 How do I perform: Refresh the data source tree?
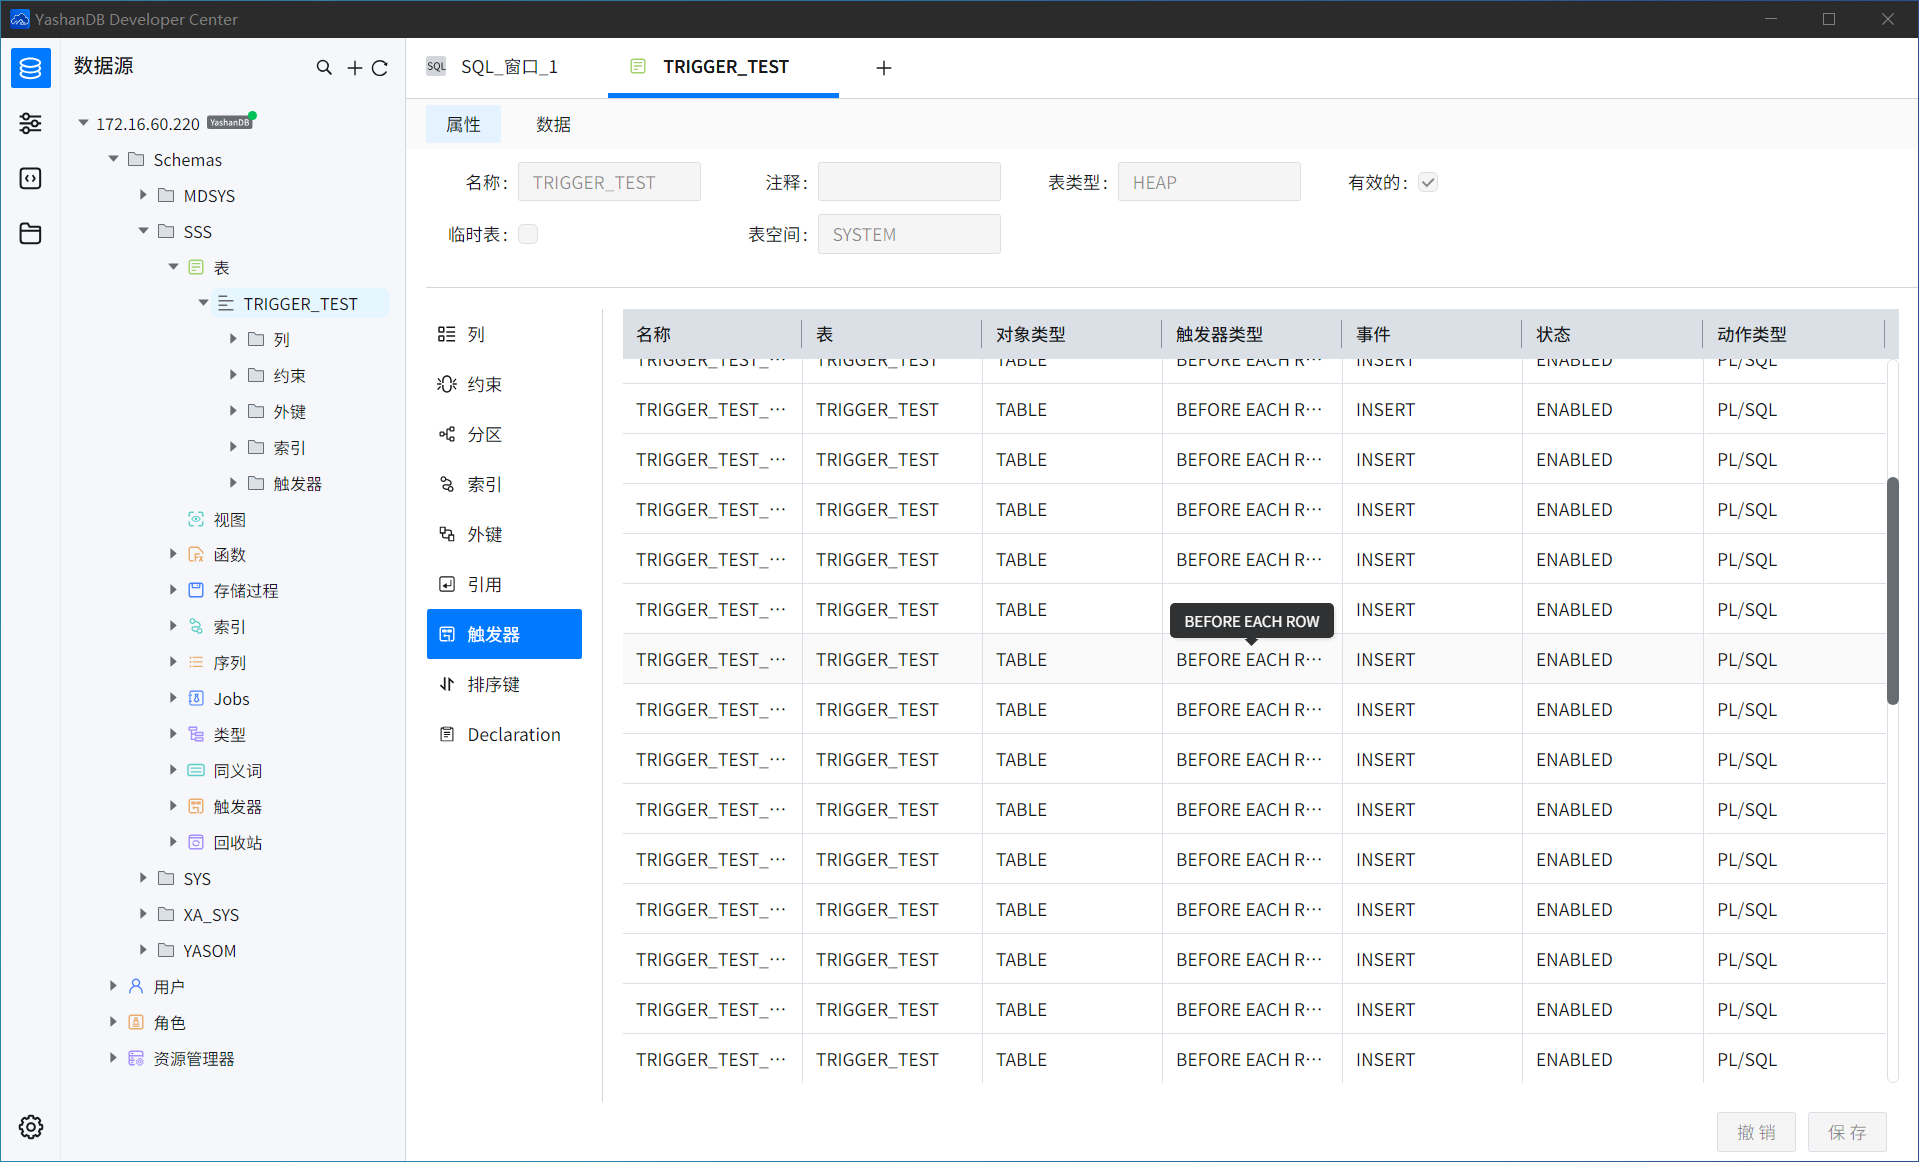[x=380, y=67]
